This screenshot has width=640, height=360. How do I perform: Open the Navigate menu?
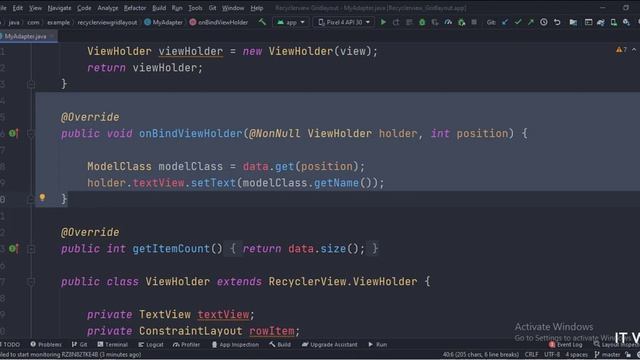[x=59, y=8]
